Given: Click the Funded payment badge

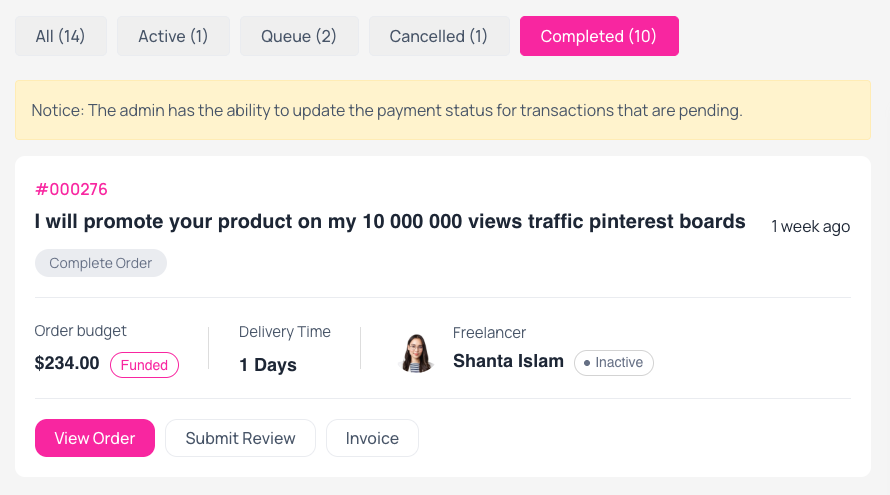Looking at the screenshot, I should (144, 365).
